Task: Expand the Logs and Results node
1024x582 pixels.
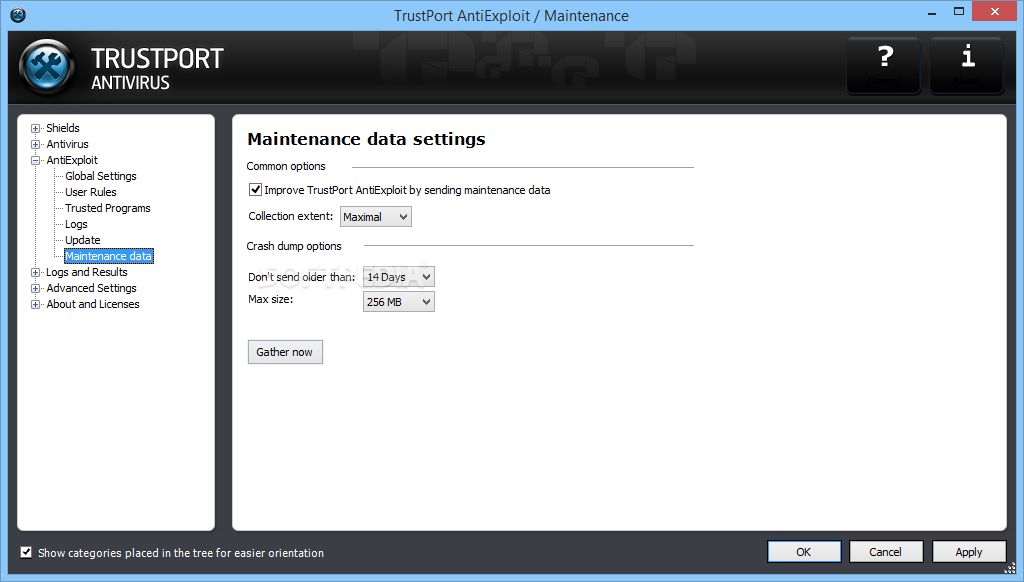Action: tap(35, 272)
